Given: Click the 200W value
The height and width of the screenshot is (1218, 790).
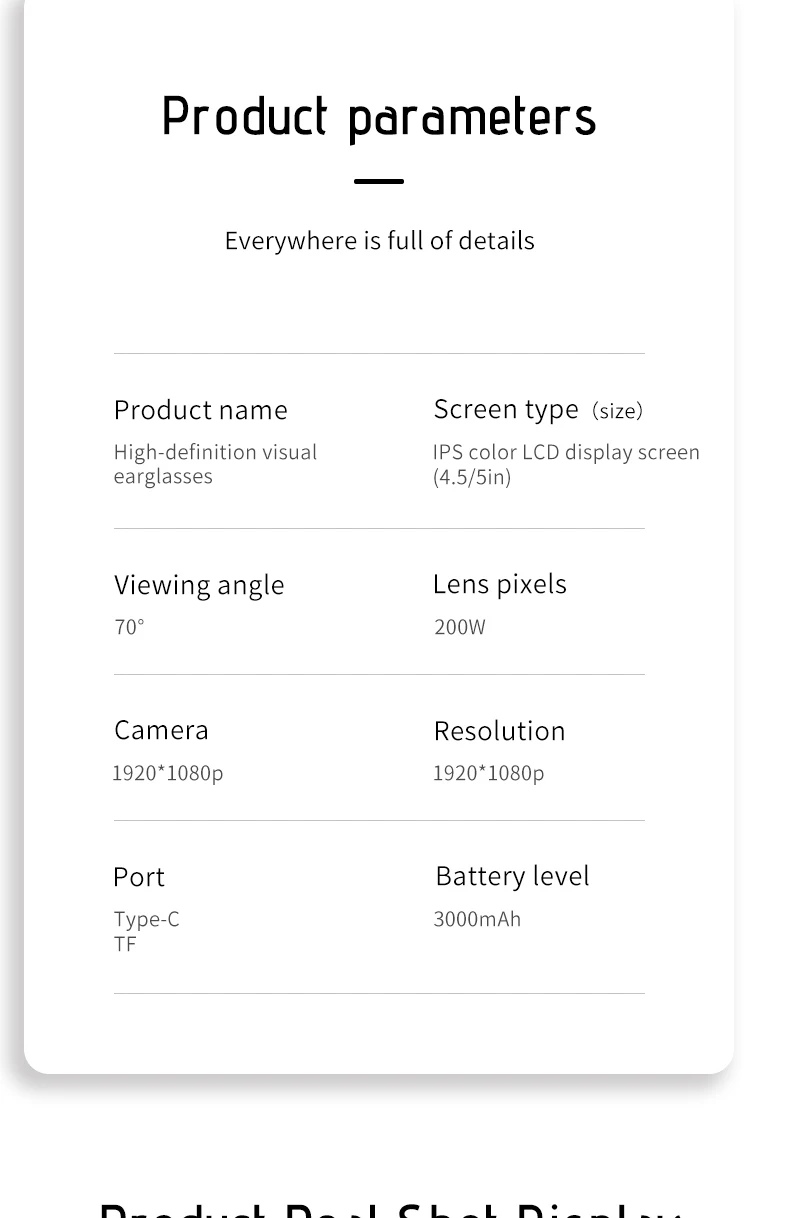Looking at the screenshot, I should pos(460,627).
